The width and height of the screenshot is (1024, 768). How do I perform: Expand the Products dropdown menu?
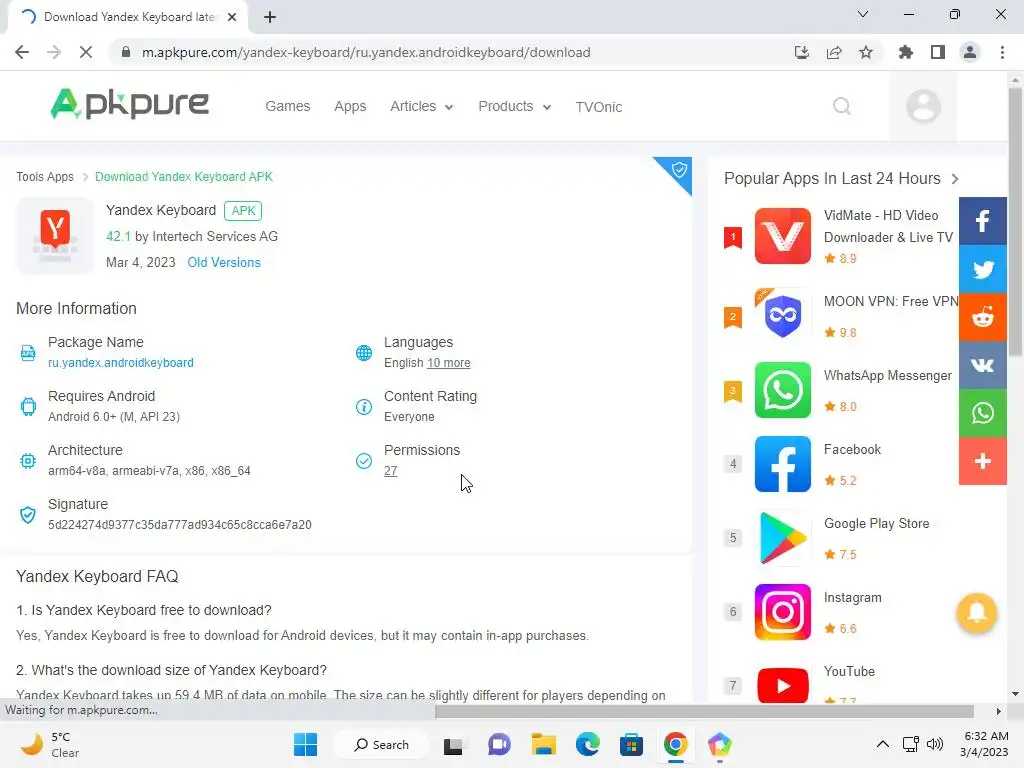click(x=515, y=106)
